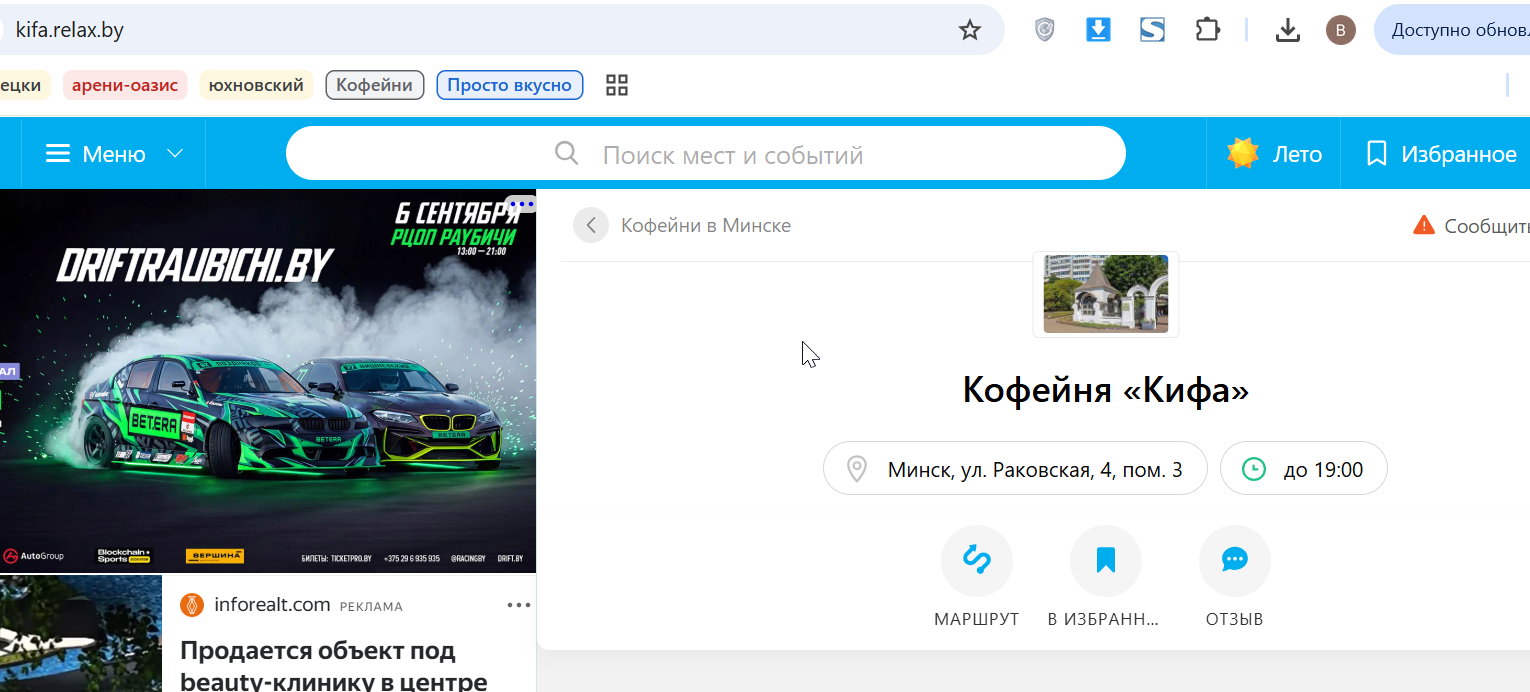Click the Маршрут route icon
Image resolution: width=1530 pixels, height=692 pixels.
tap(977, 561)
